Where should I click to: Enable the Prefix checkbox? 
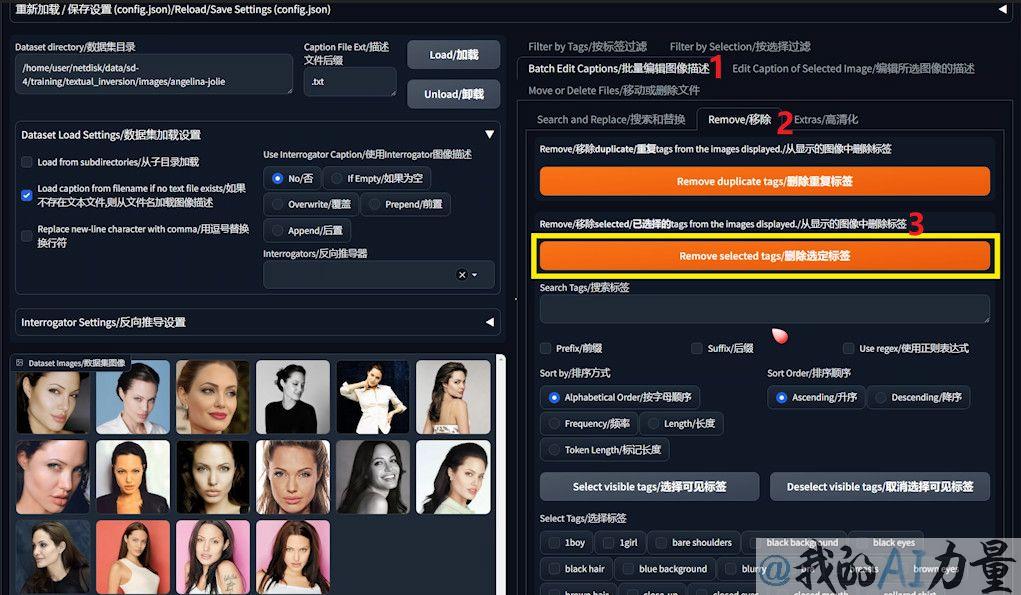pos(546,348)
